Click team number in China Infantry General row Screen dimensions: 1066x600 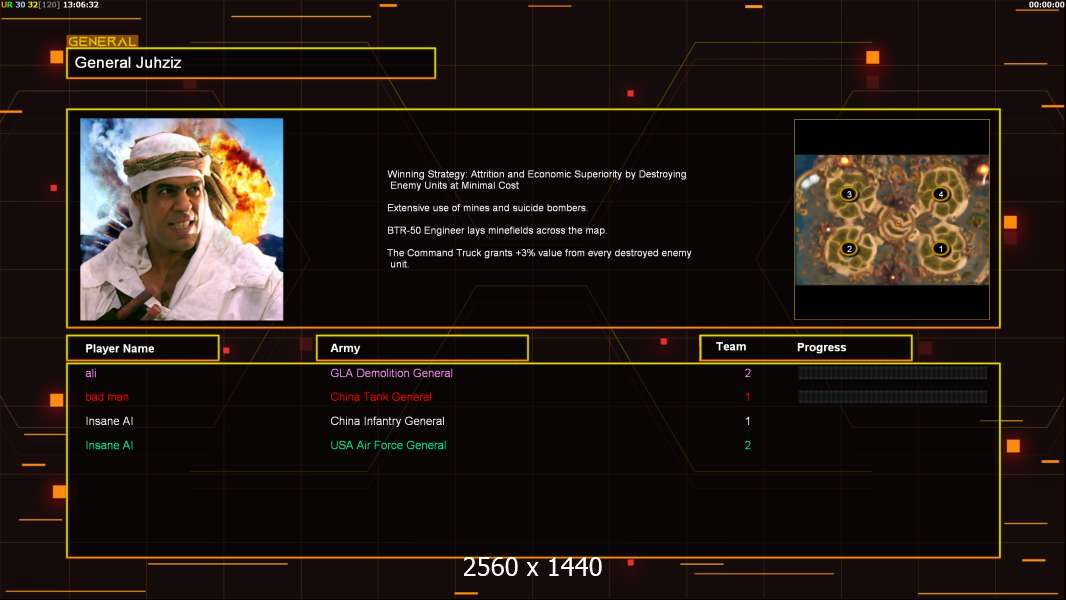point(748,421)
